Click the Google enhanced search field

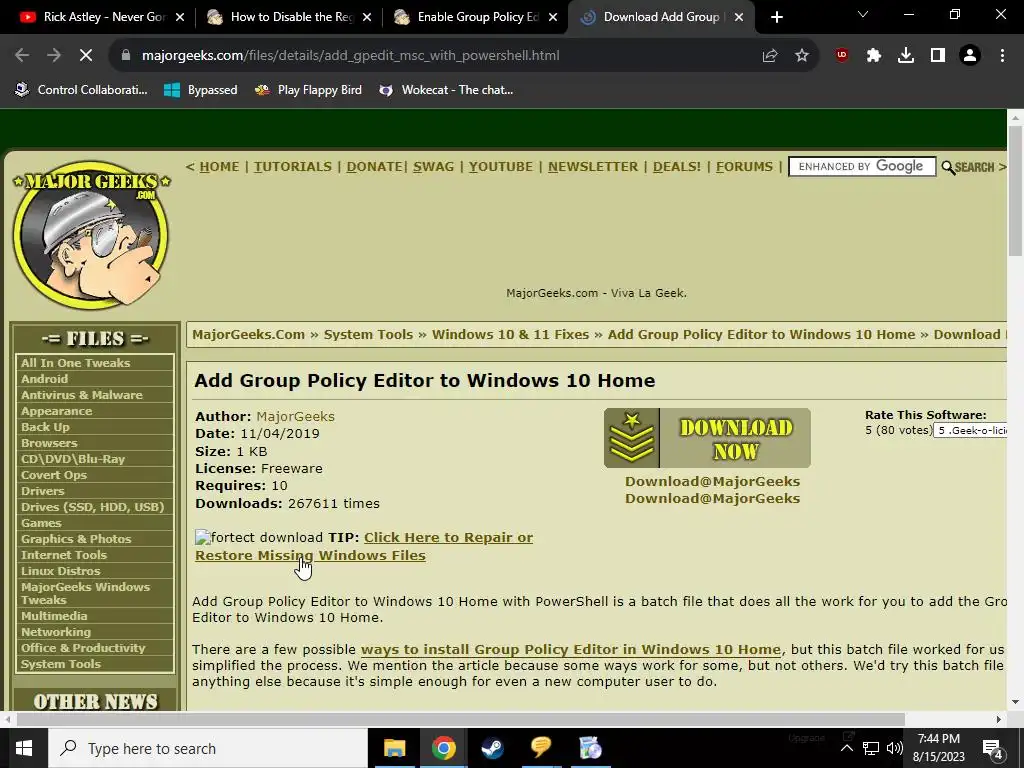[x=862, y=167]
